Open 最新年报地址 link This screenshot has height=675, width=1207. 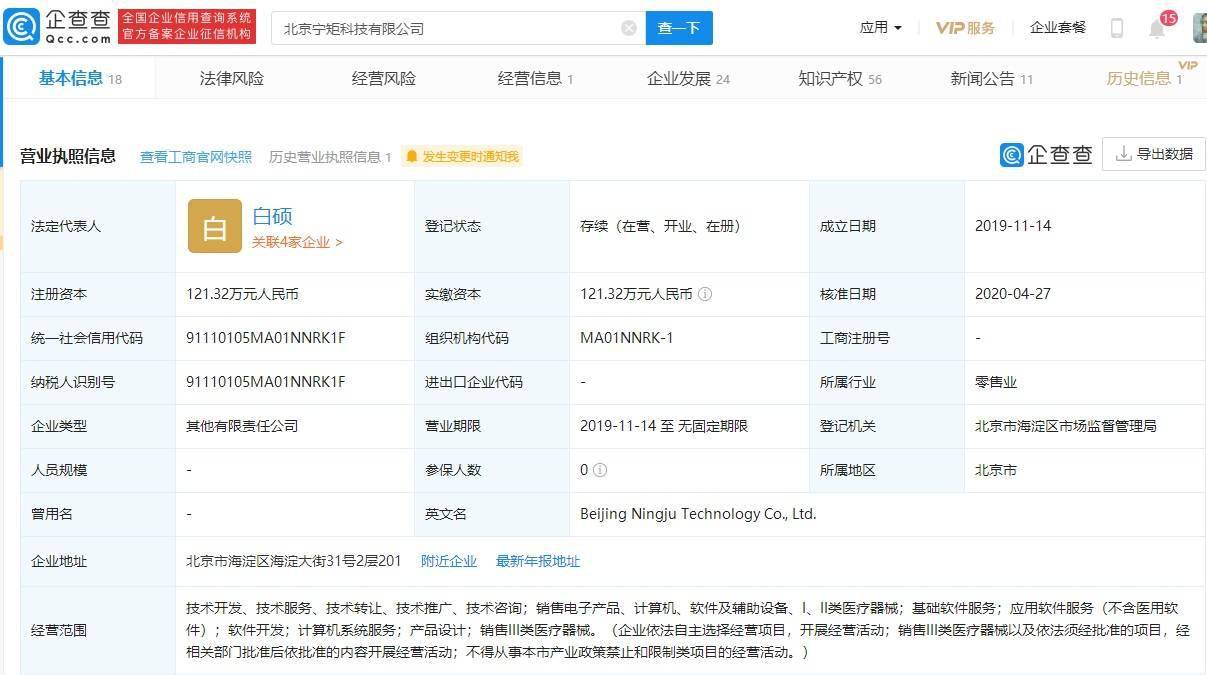coord(538,561)
